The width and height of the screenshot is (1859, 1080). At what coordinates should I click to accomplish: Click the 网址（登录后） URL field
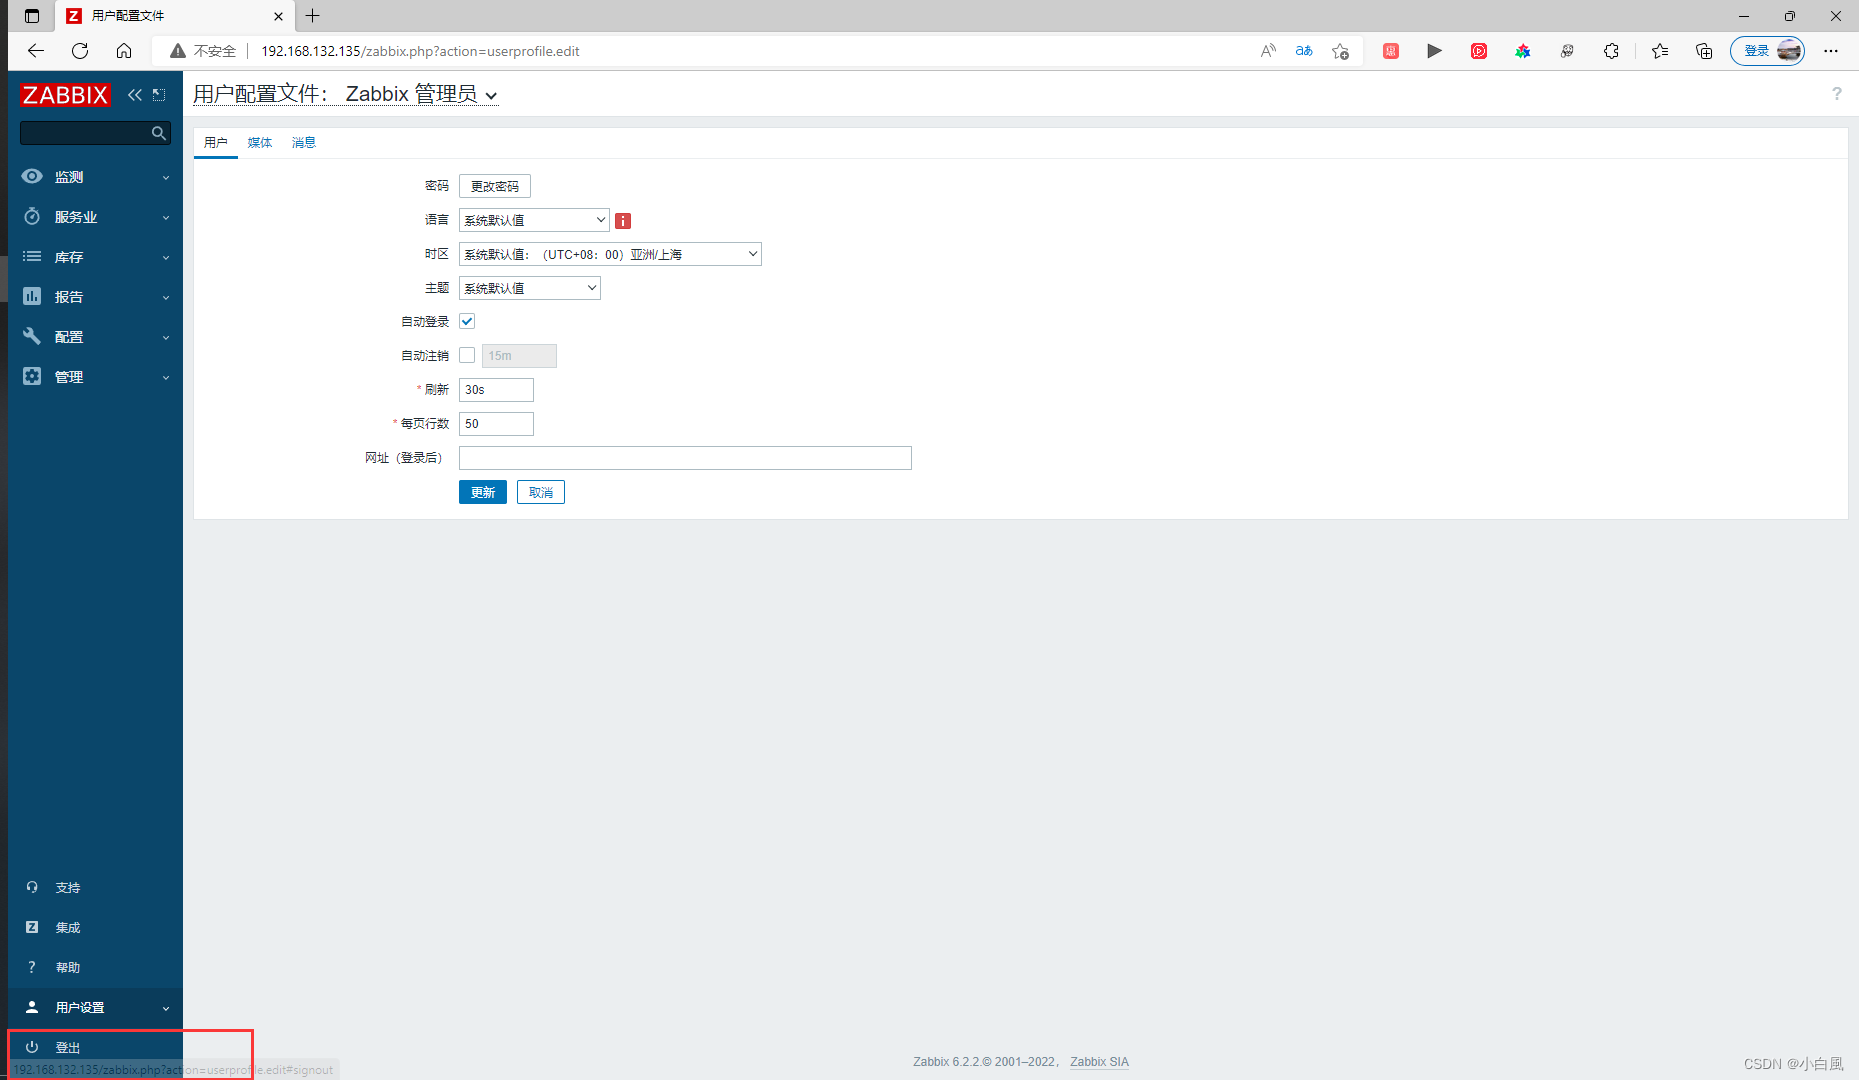(x=685, y=458)
